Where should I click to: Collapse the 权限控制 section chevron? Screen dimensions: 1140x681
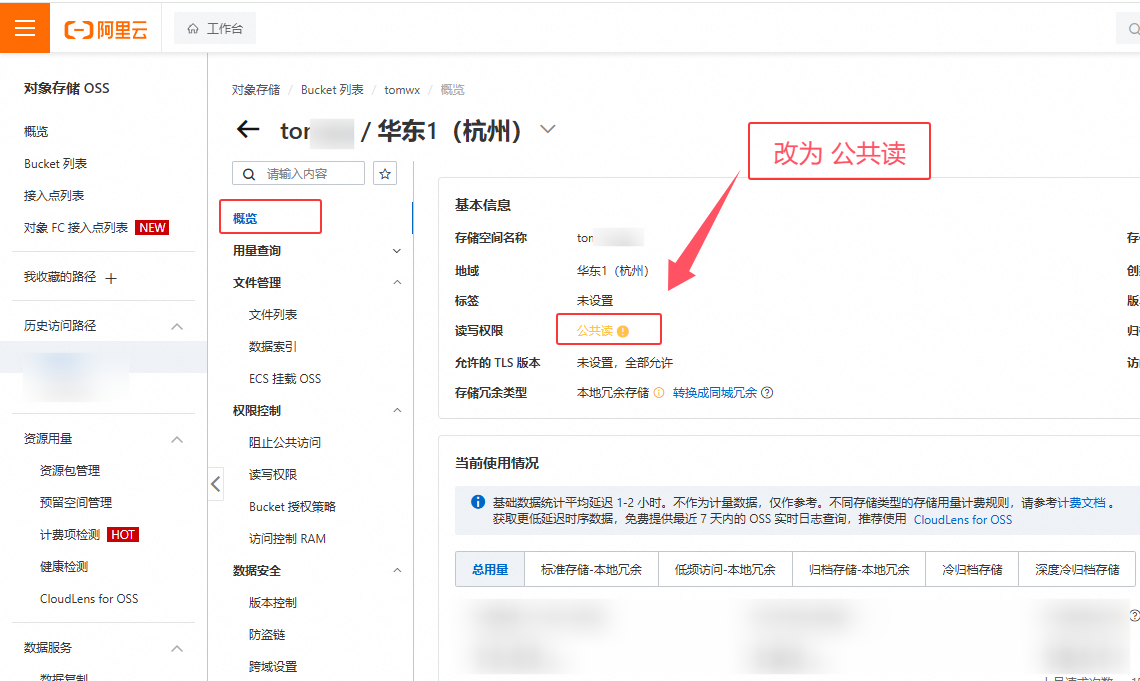397,411
